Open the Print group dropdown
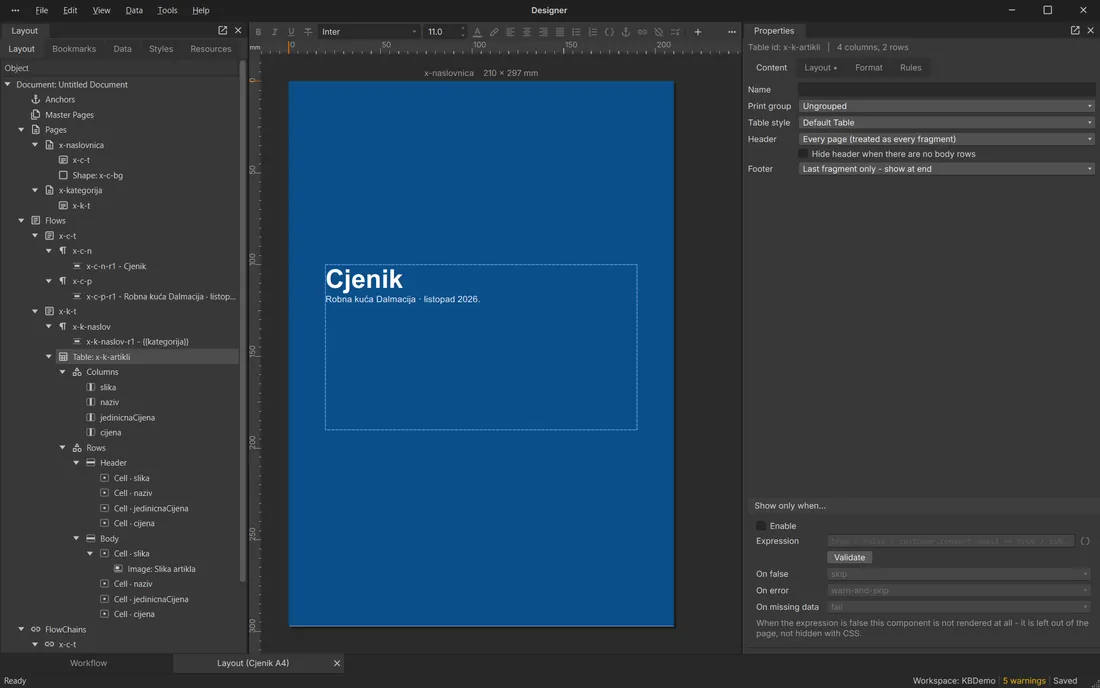 (x=946, y=106)
